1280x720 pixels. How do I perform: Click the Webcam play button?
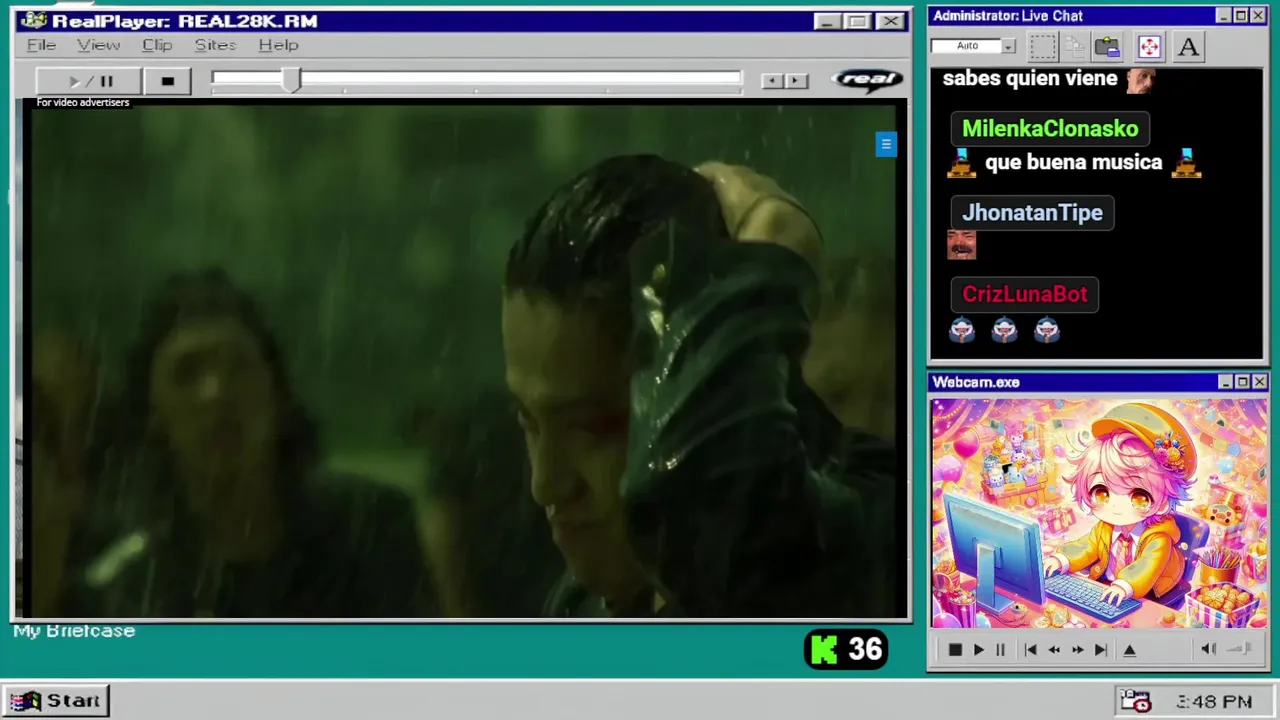click(978, 650)
